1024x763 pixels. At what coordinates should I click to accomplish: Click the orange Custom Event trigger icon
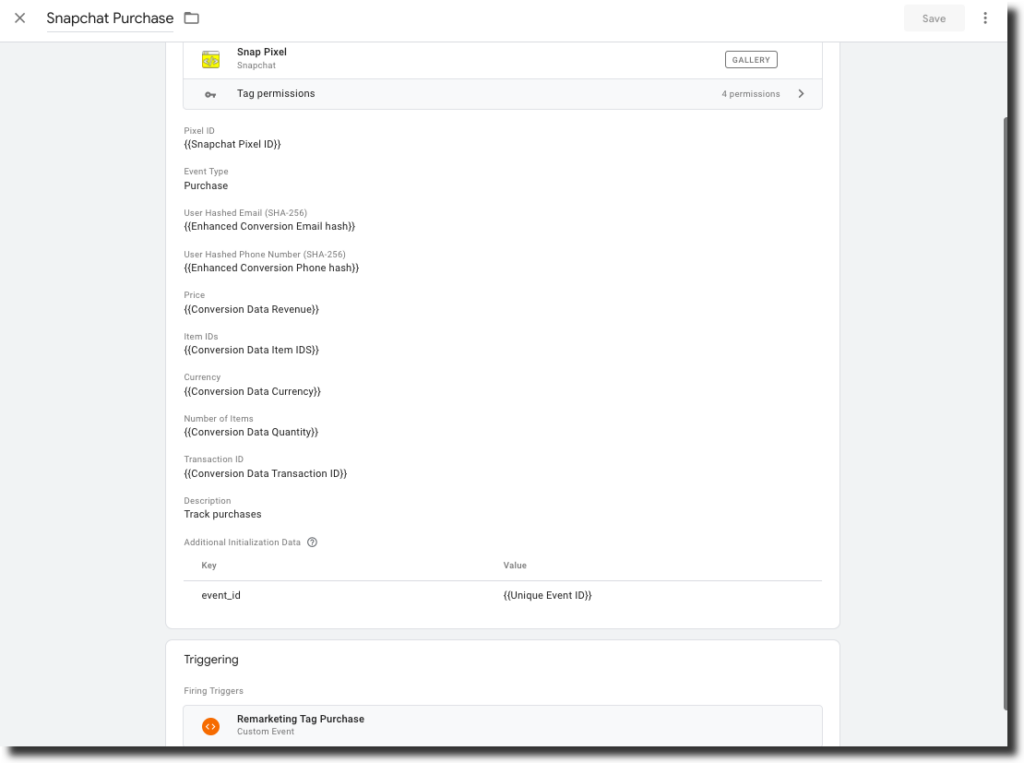[x=210, y=726]
